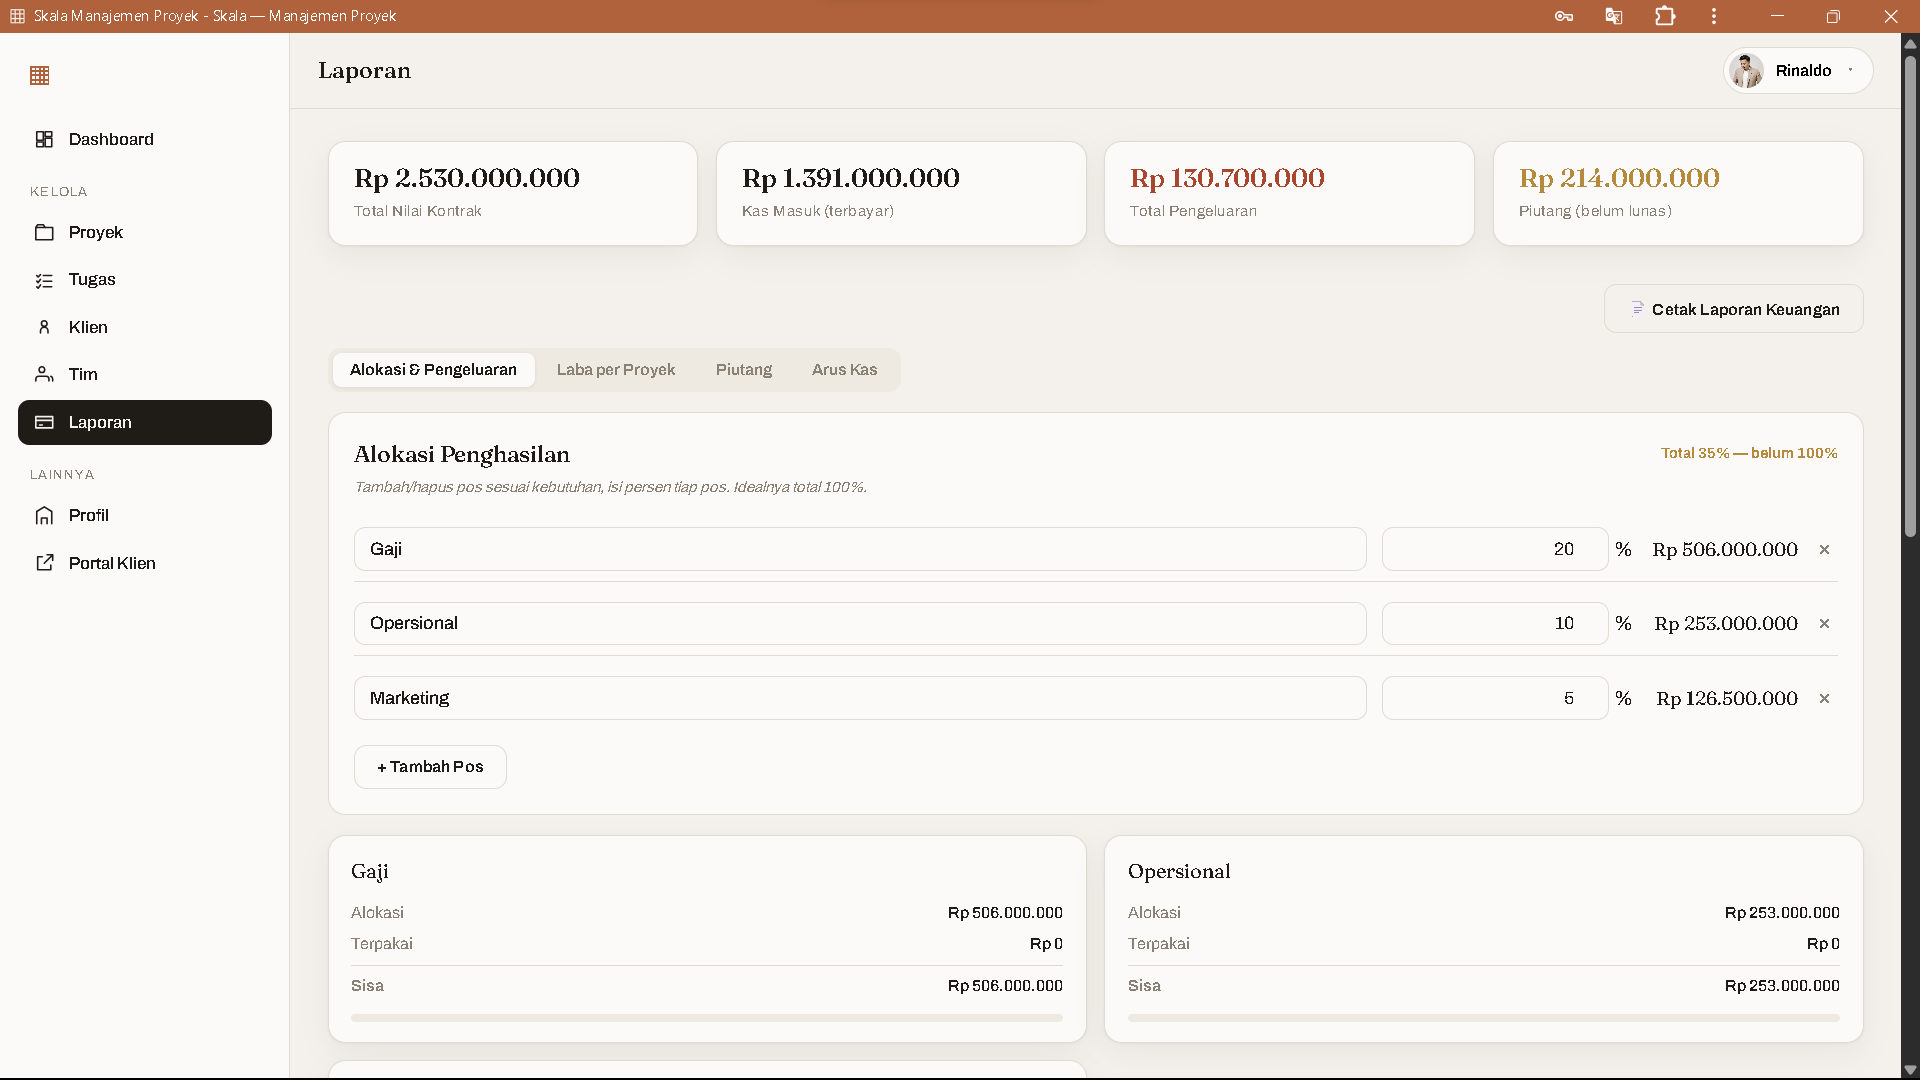
Task: Click the Dashboard icon in the sidebar
Action: pos(44,139)
